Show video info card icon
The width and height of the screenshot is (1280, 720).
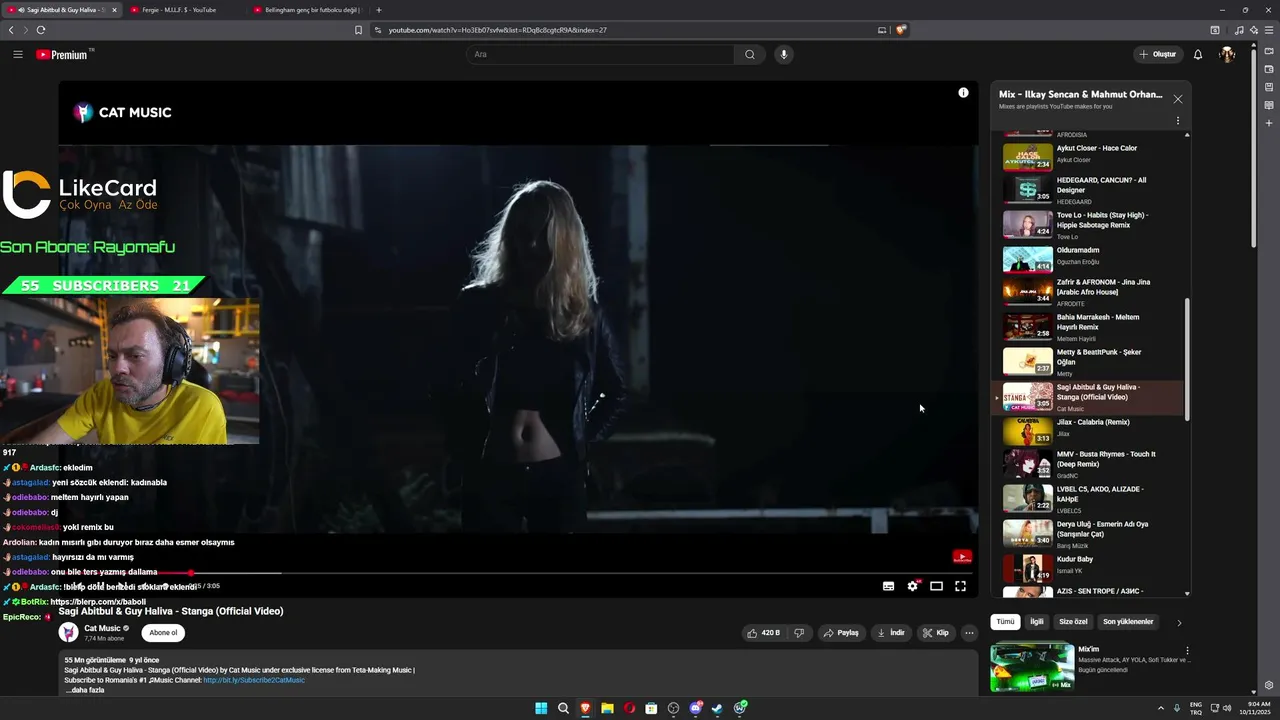pos(963,92)
